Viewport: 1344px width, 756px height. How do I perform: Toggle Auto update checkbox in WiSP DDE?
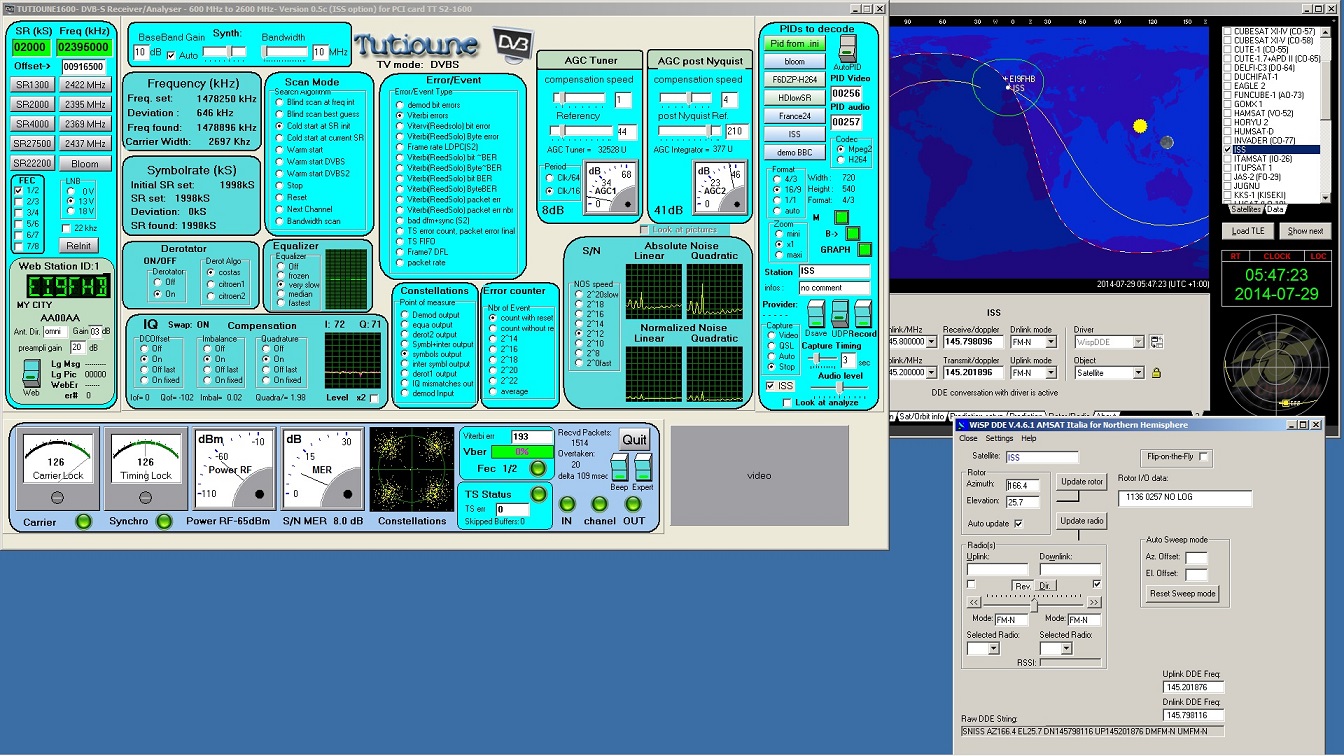click(x=1018, y=523)
